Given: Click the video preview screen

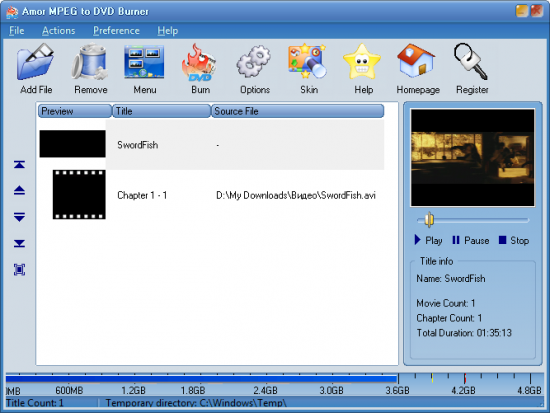Looking at the screenshot, I should (x=472, y=158).
